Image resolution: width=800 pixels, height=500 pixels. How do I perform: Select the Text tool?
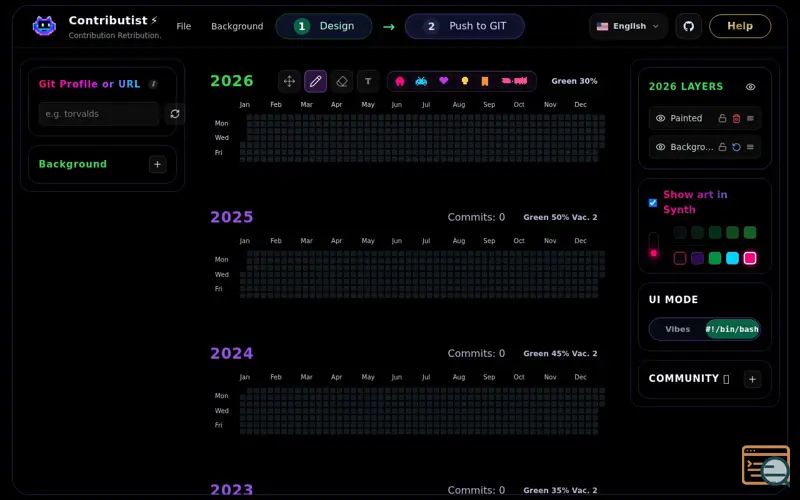[x=368, y=81]
